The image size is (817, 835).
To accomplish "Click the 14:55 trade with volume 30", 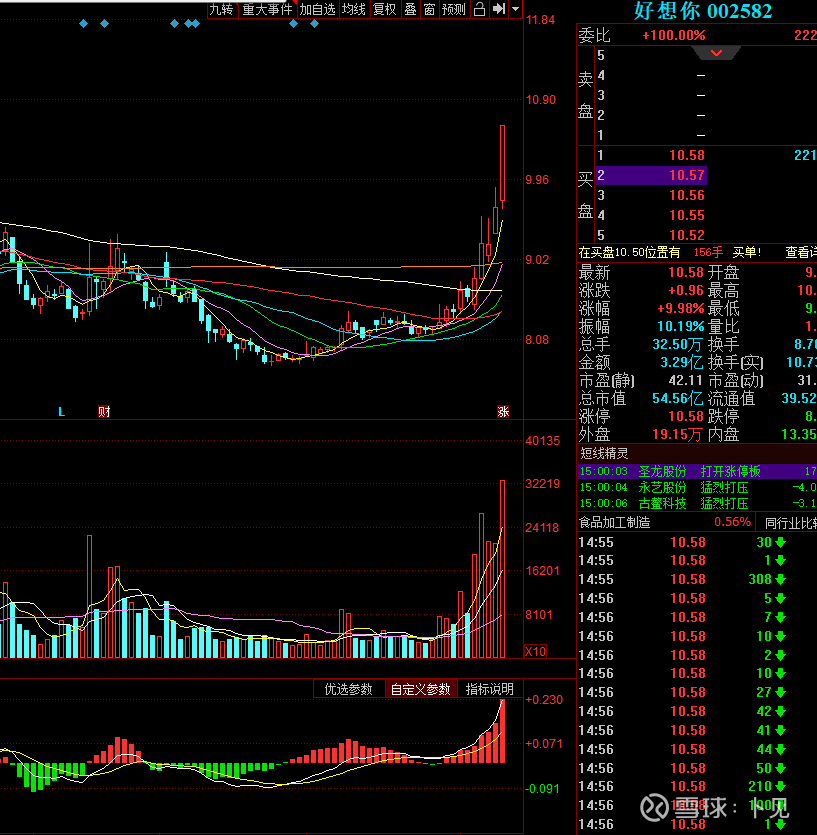I will [682, 543].
